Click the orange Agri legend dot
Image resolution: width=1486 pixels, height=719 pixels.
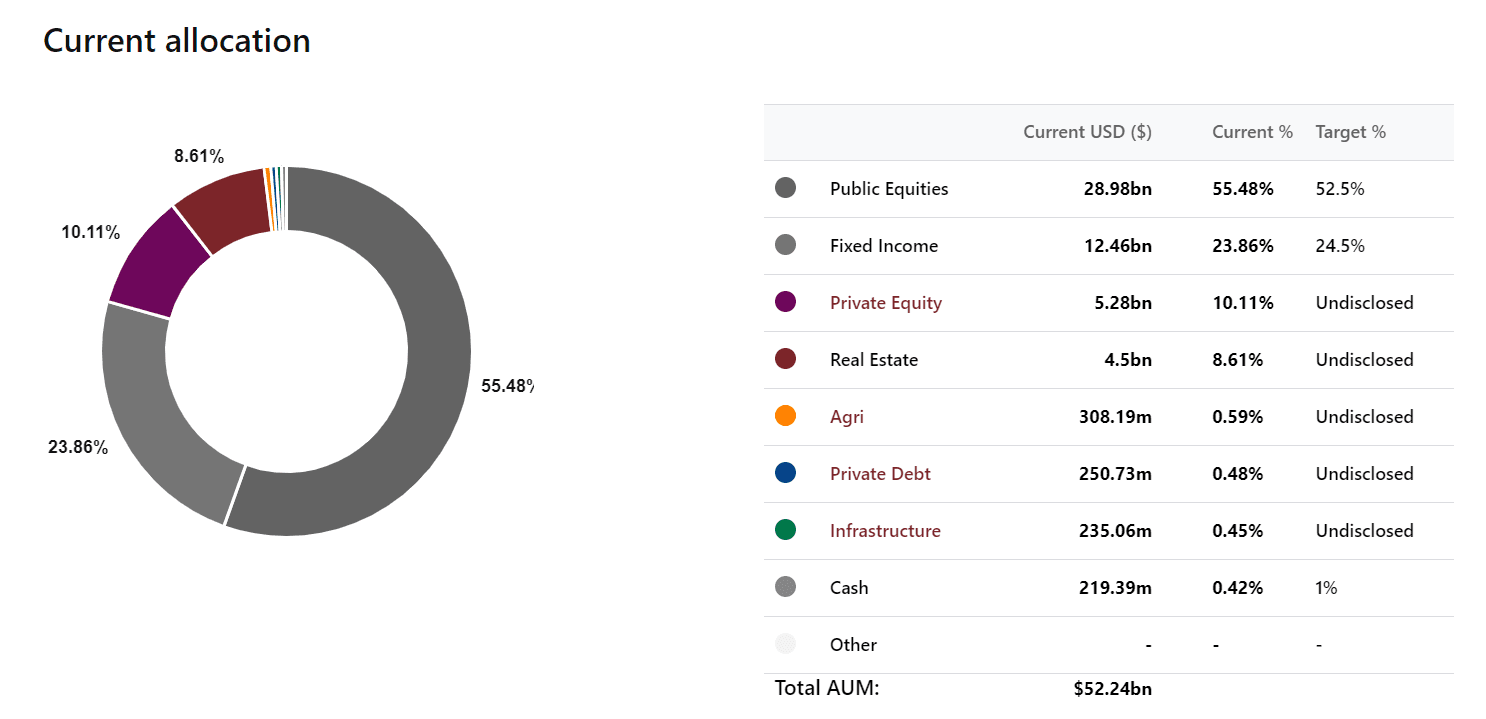[785, 416]
